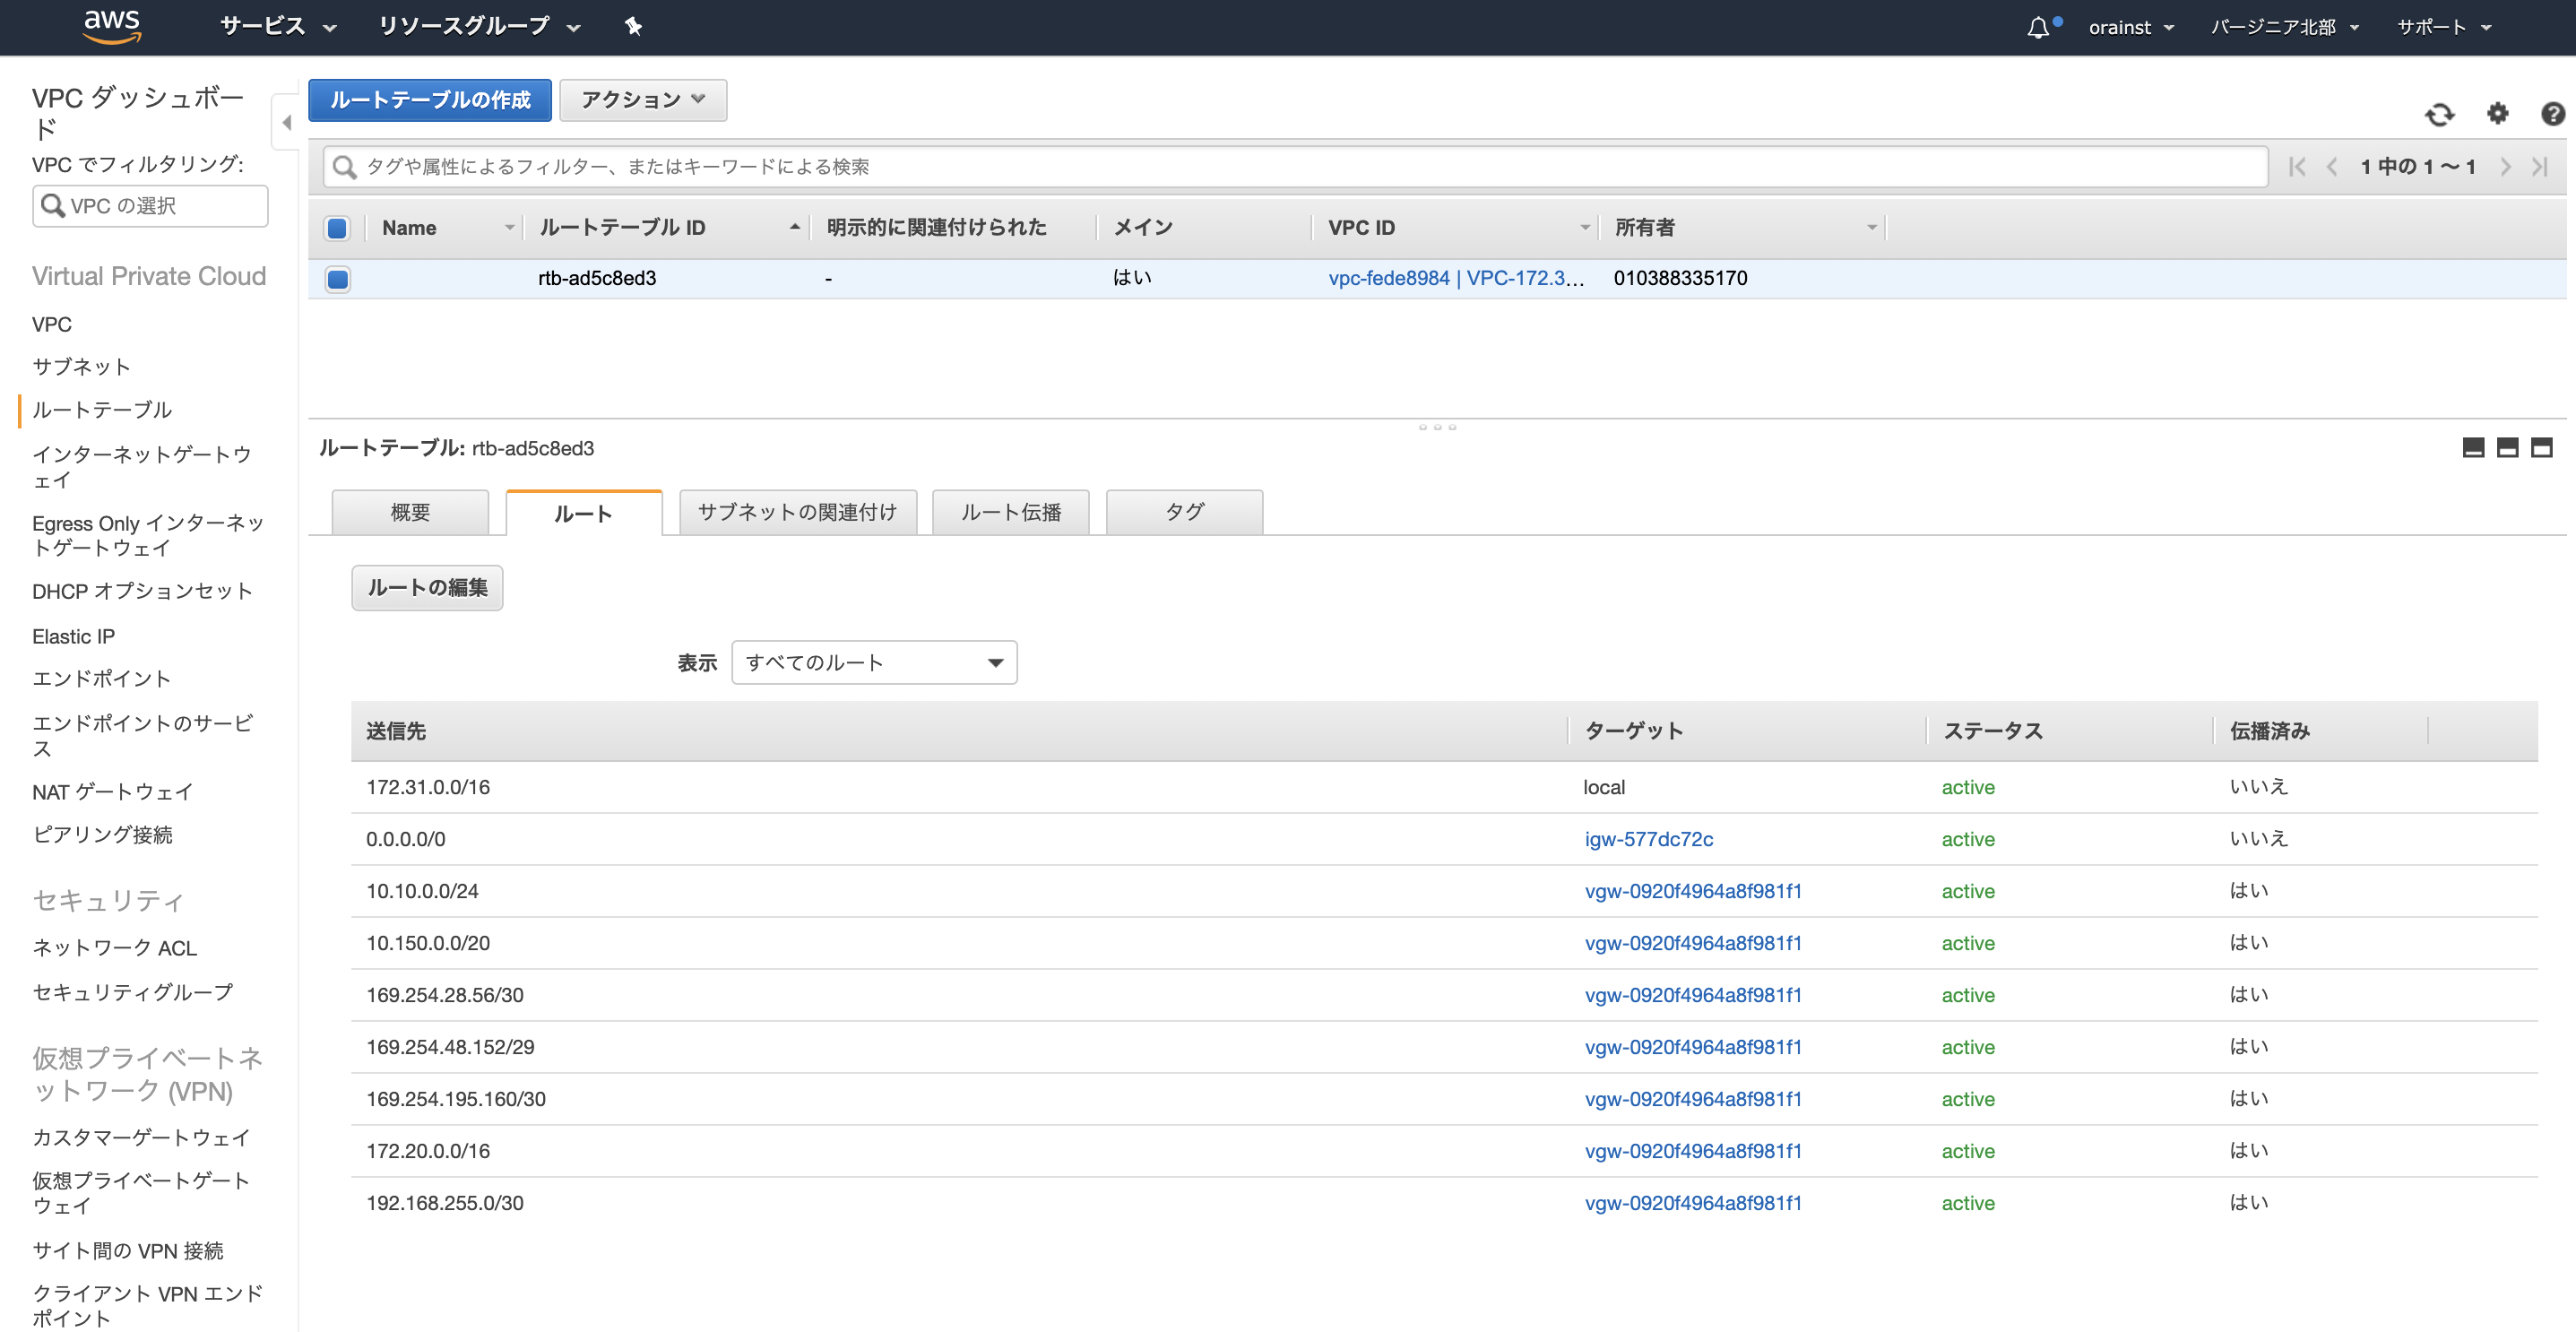Collapse the left navigation sidebar arrow
Image resolution: width=2576 pixels, height=1332 pixels.
[286, 123]
